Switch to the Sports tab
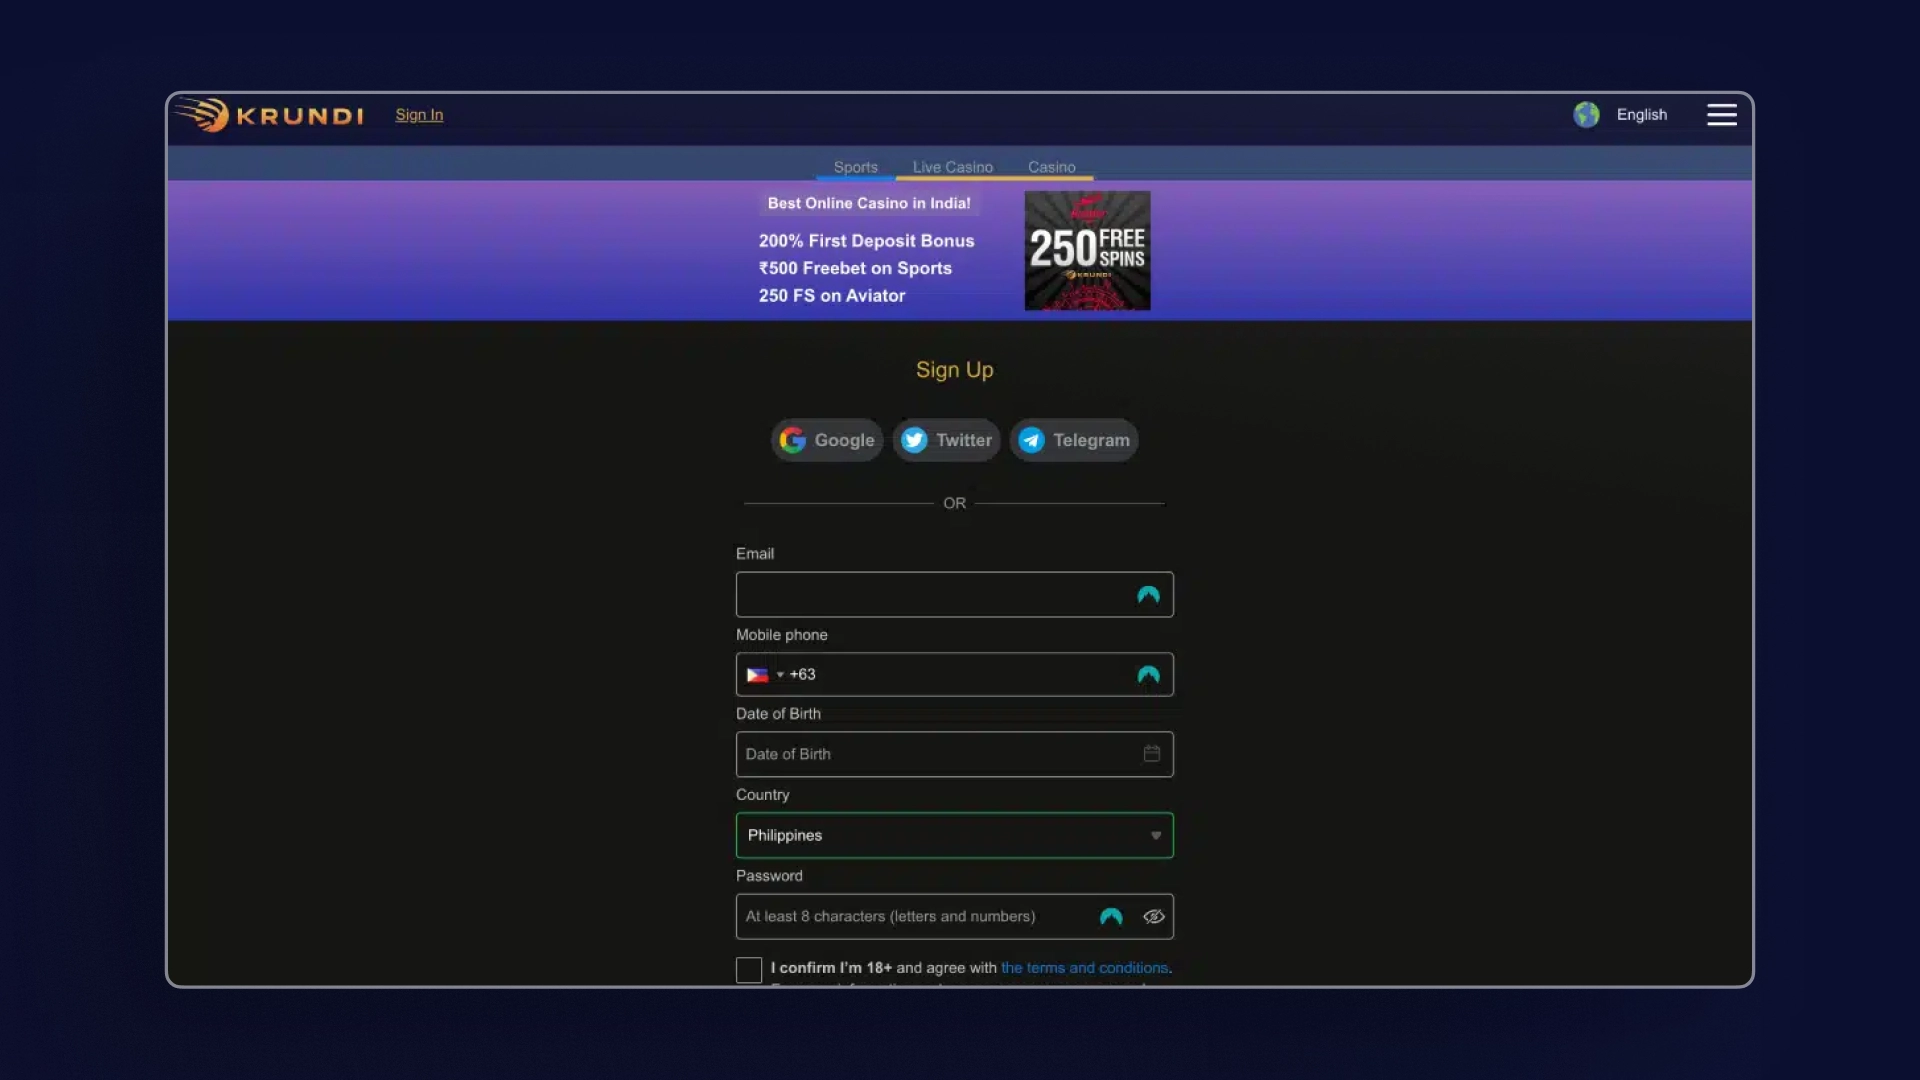 point(855,167)
